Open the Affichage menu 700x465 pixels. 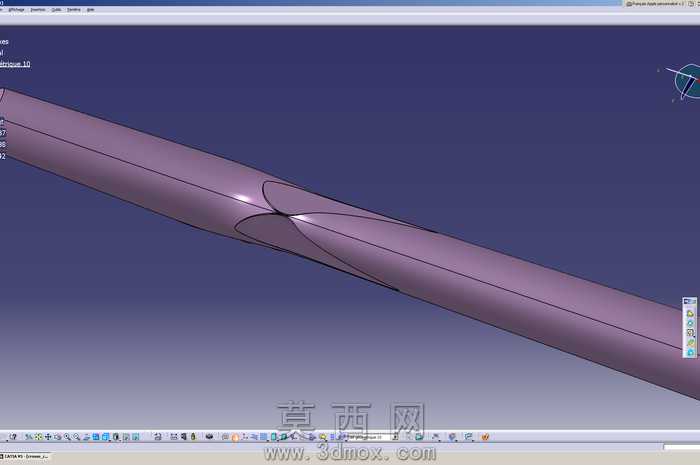click(17, 9)
